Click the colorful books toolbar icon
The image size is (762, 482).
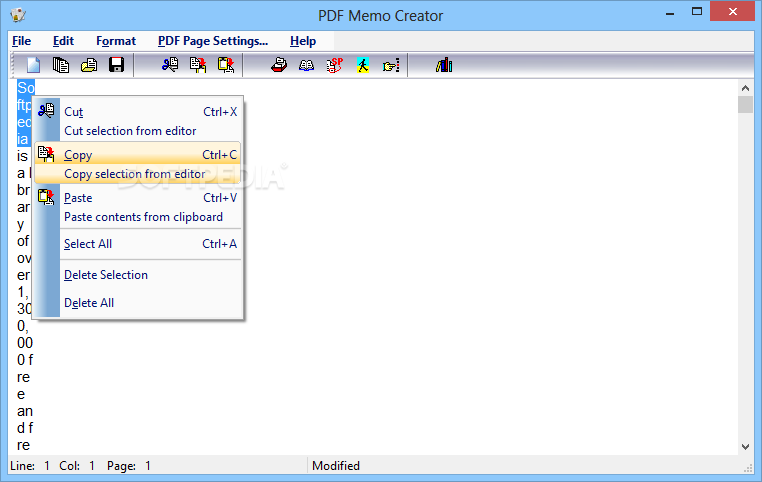tap(444, 65)
